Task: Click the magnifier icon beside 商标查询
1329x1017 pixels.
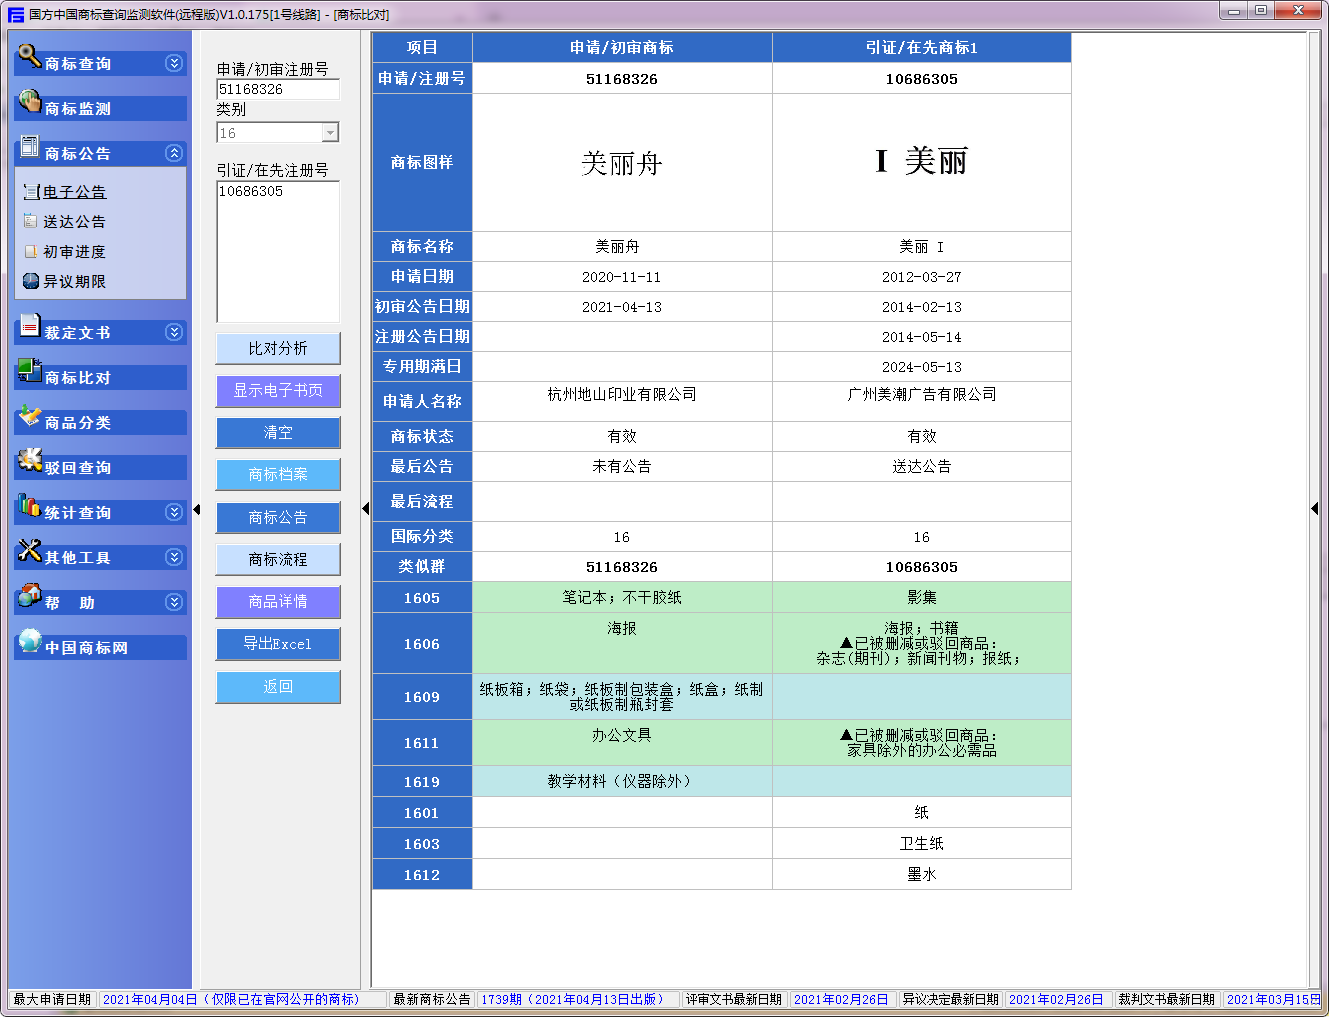Action: (x=29, y=56)
